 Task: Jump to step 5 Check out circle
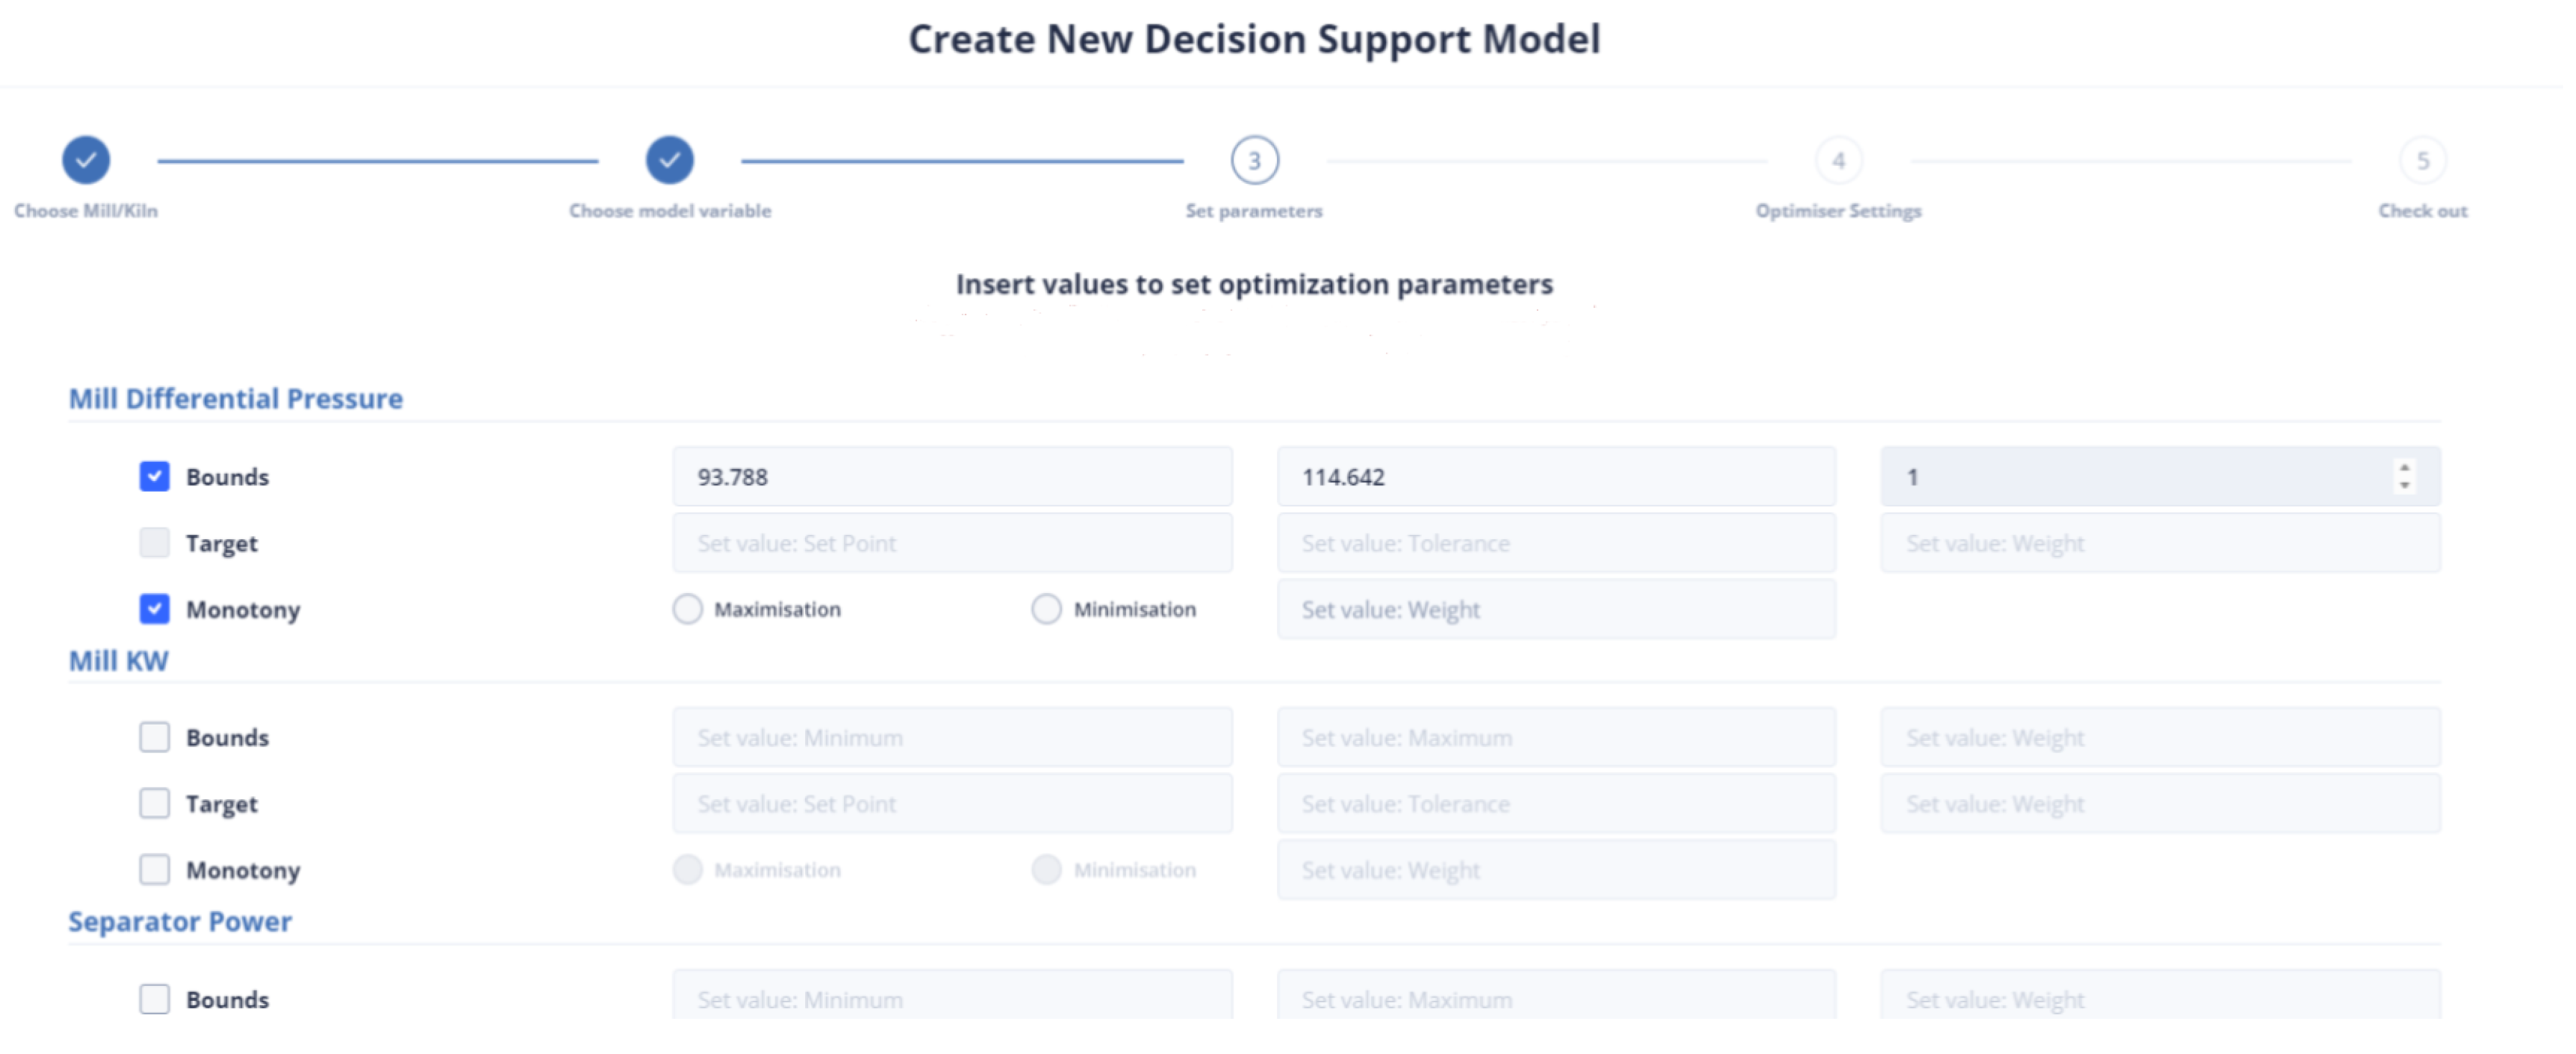[2422, 160]
